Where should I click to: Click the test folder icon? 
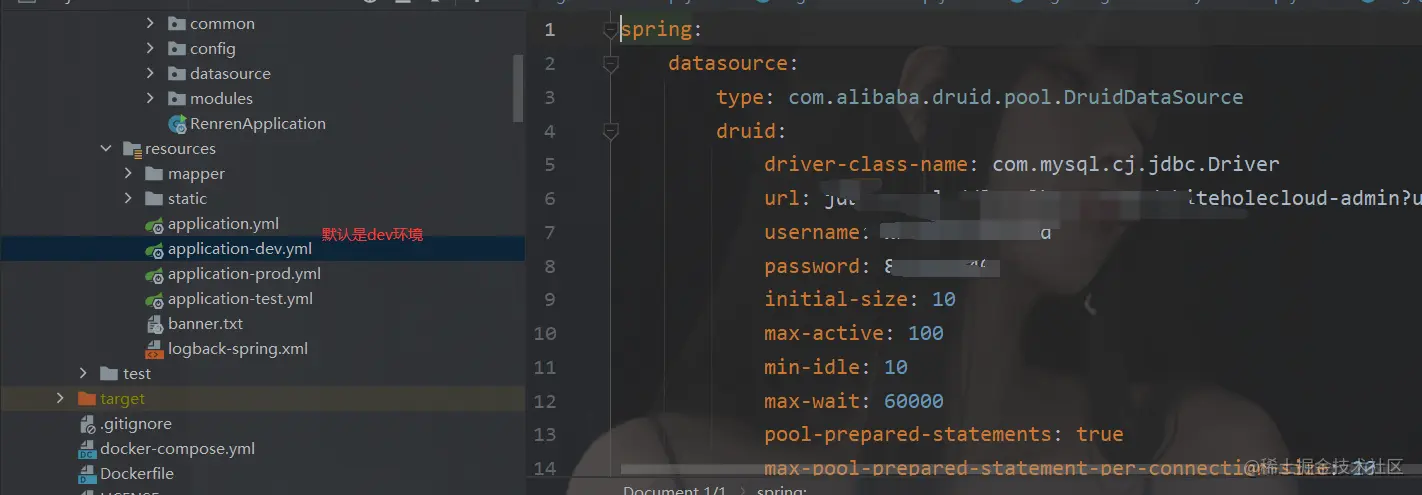(109, 373)
